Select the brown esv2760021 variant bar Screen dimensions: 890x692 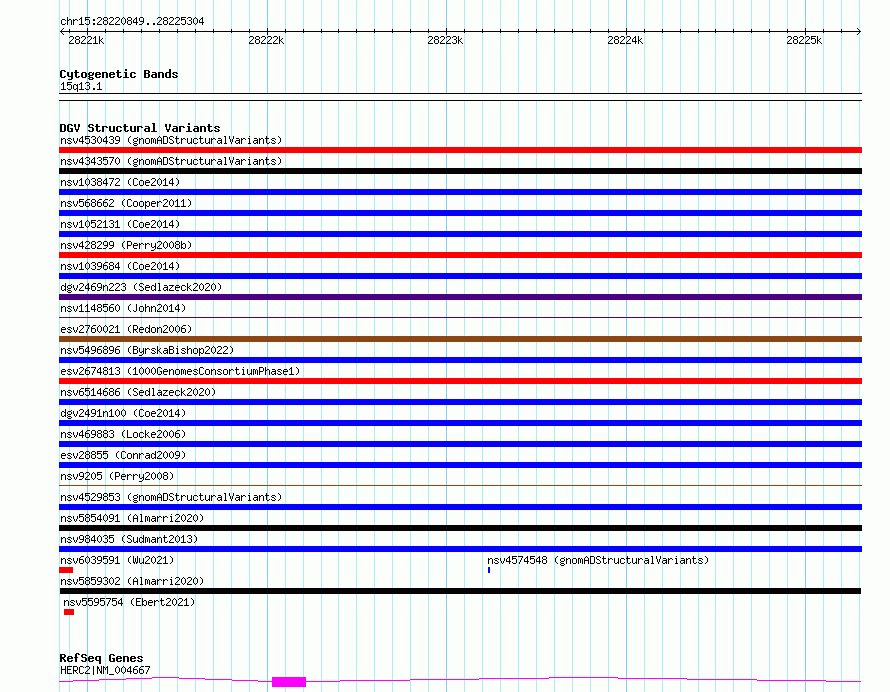tap(460, 339)
